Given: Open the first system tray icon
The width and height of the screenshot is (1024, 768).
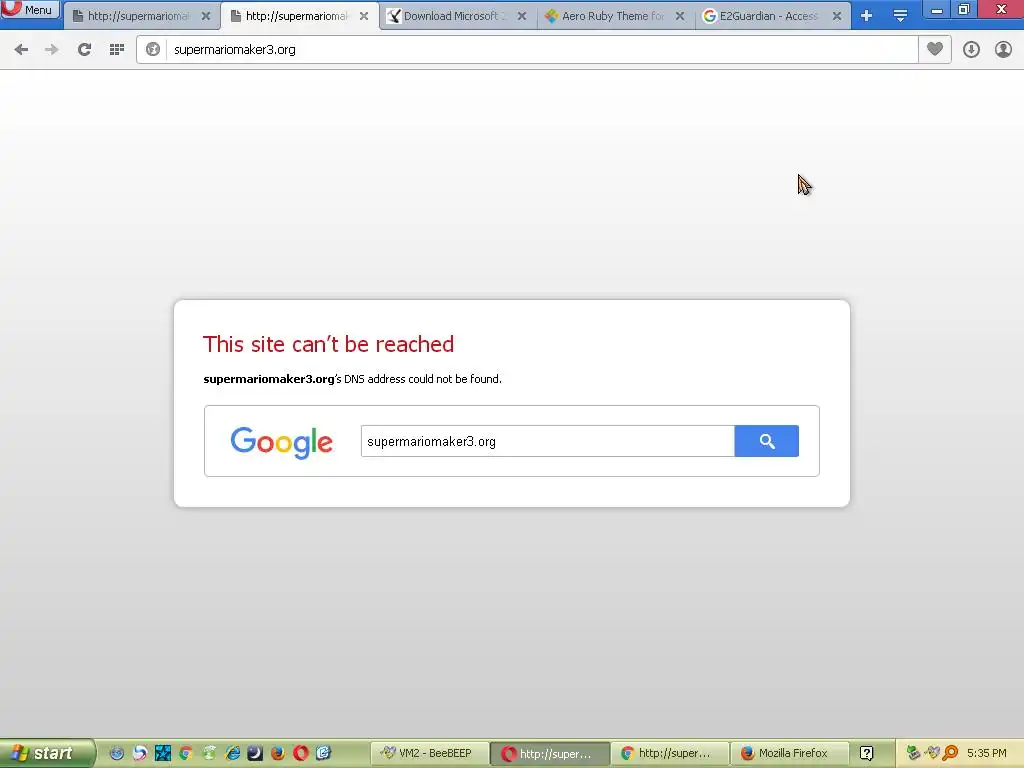Looking at the screenshot, I should tap(914, 753).
